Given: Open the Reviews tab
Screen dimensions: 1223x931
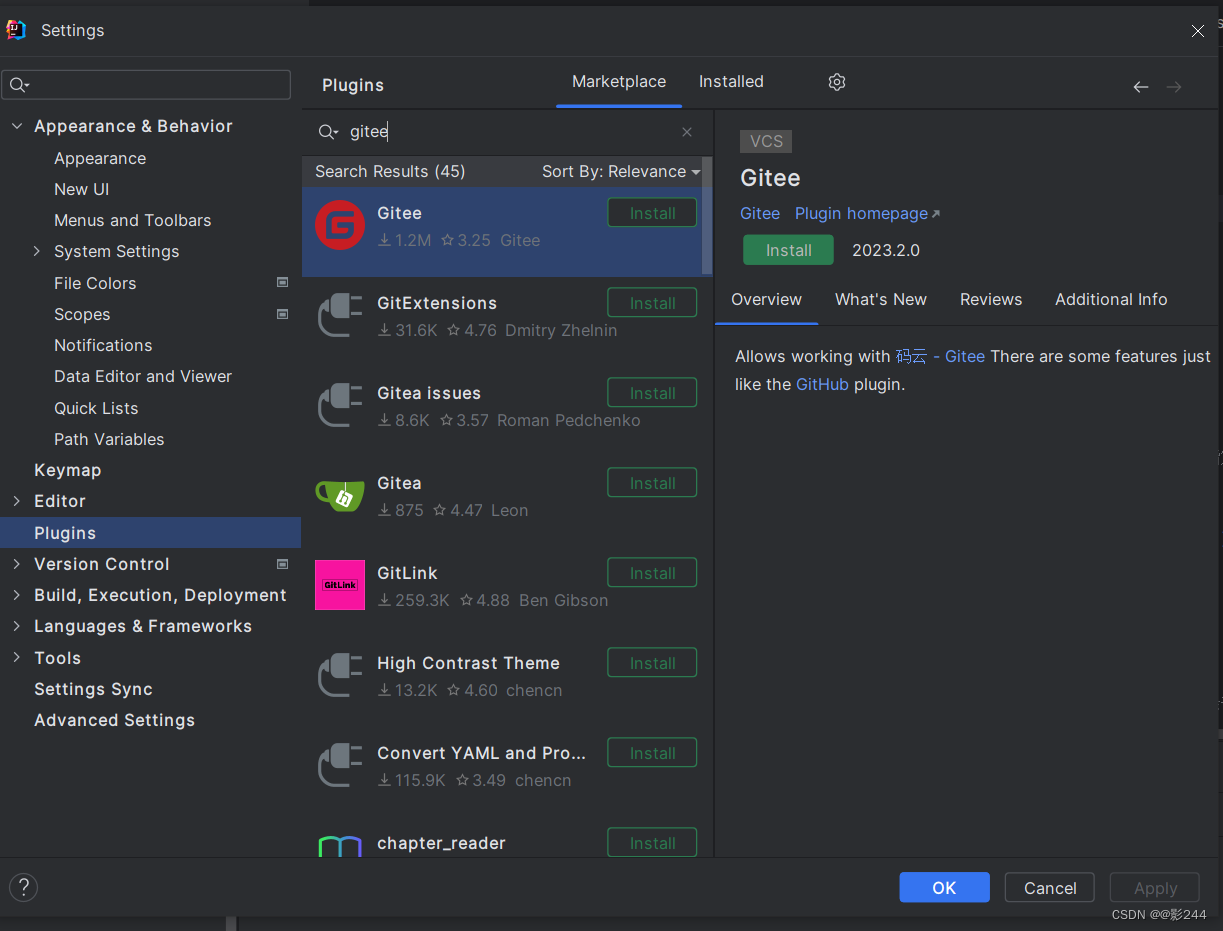Looking at the screenshot, I should pos(991,300).
